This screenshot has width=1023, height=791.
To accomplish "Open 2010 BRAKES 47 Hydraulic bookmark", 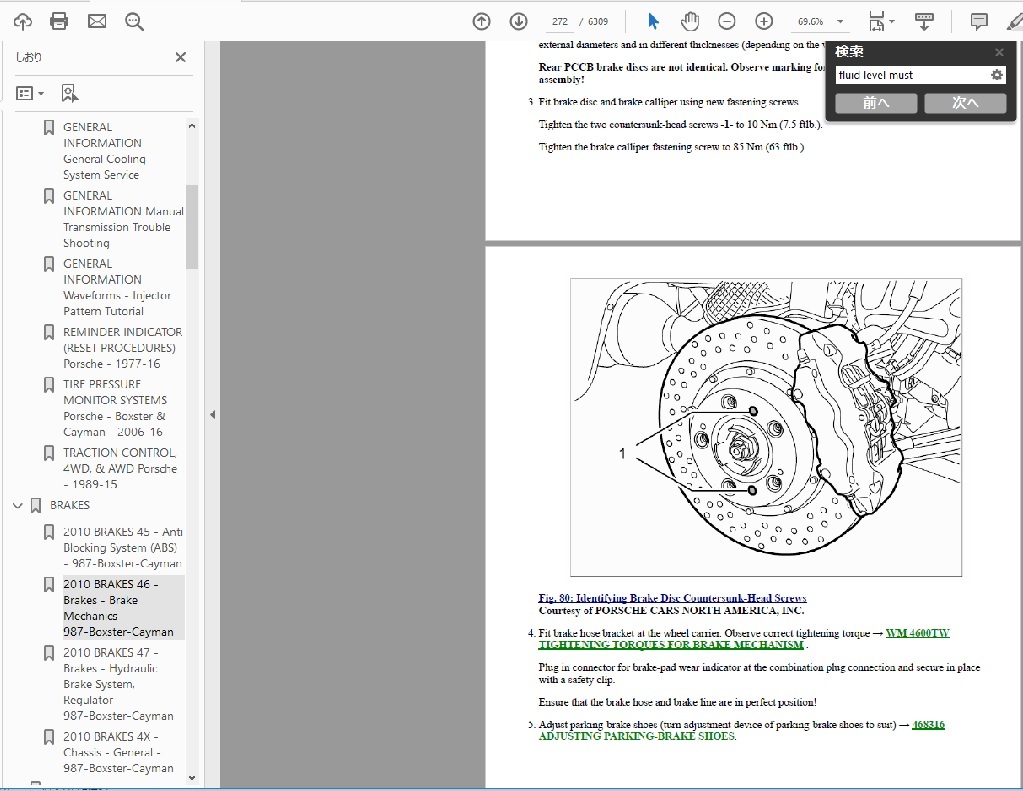I will click(x=118, y=684).
